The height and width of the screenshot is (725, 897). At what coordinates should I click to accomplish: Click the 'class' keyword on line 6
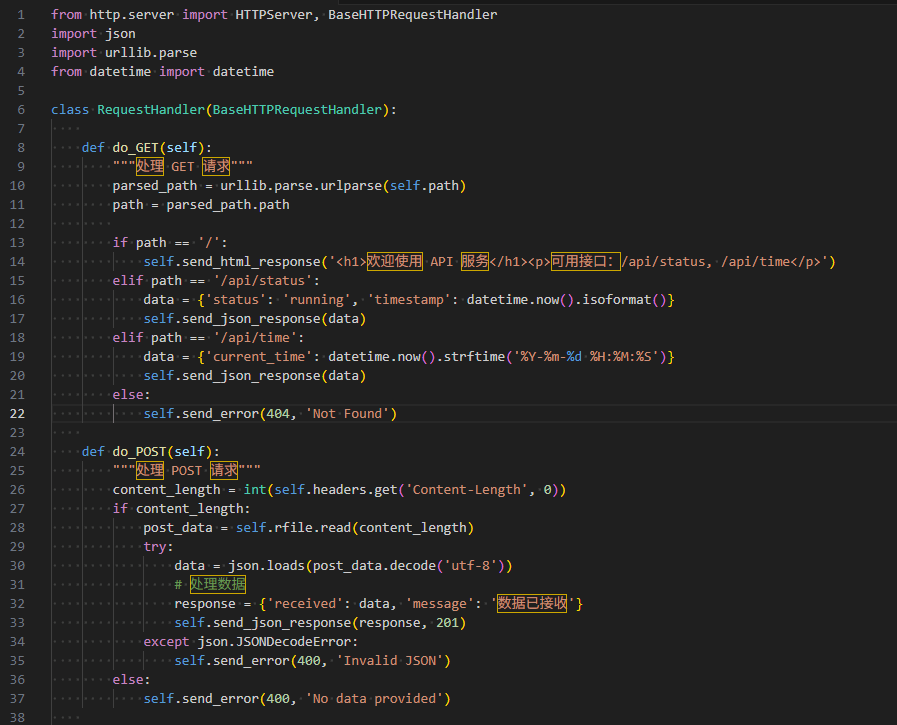pyautogui.click(x=70, y=109)
